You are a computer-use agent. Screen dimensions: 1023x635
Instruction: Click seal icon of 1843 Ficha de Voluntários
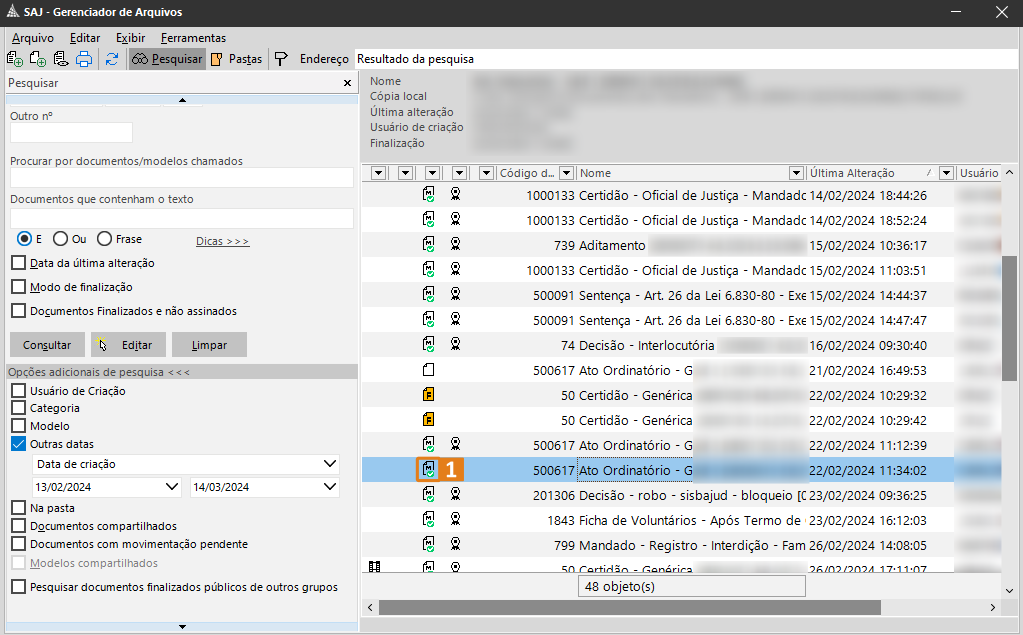pyautogui.click(x=455, y=520)
